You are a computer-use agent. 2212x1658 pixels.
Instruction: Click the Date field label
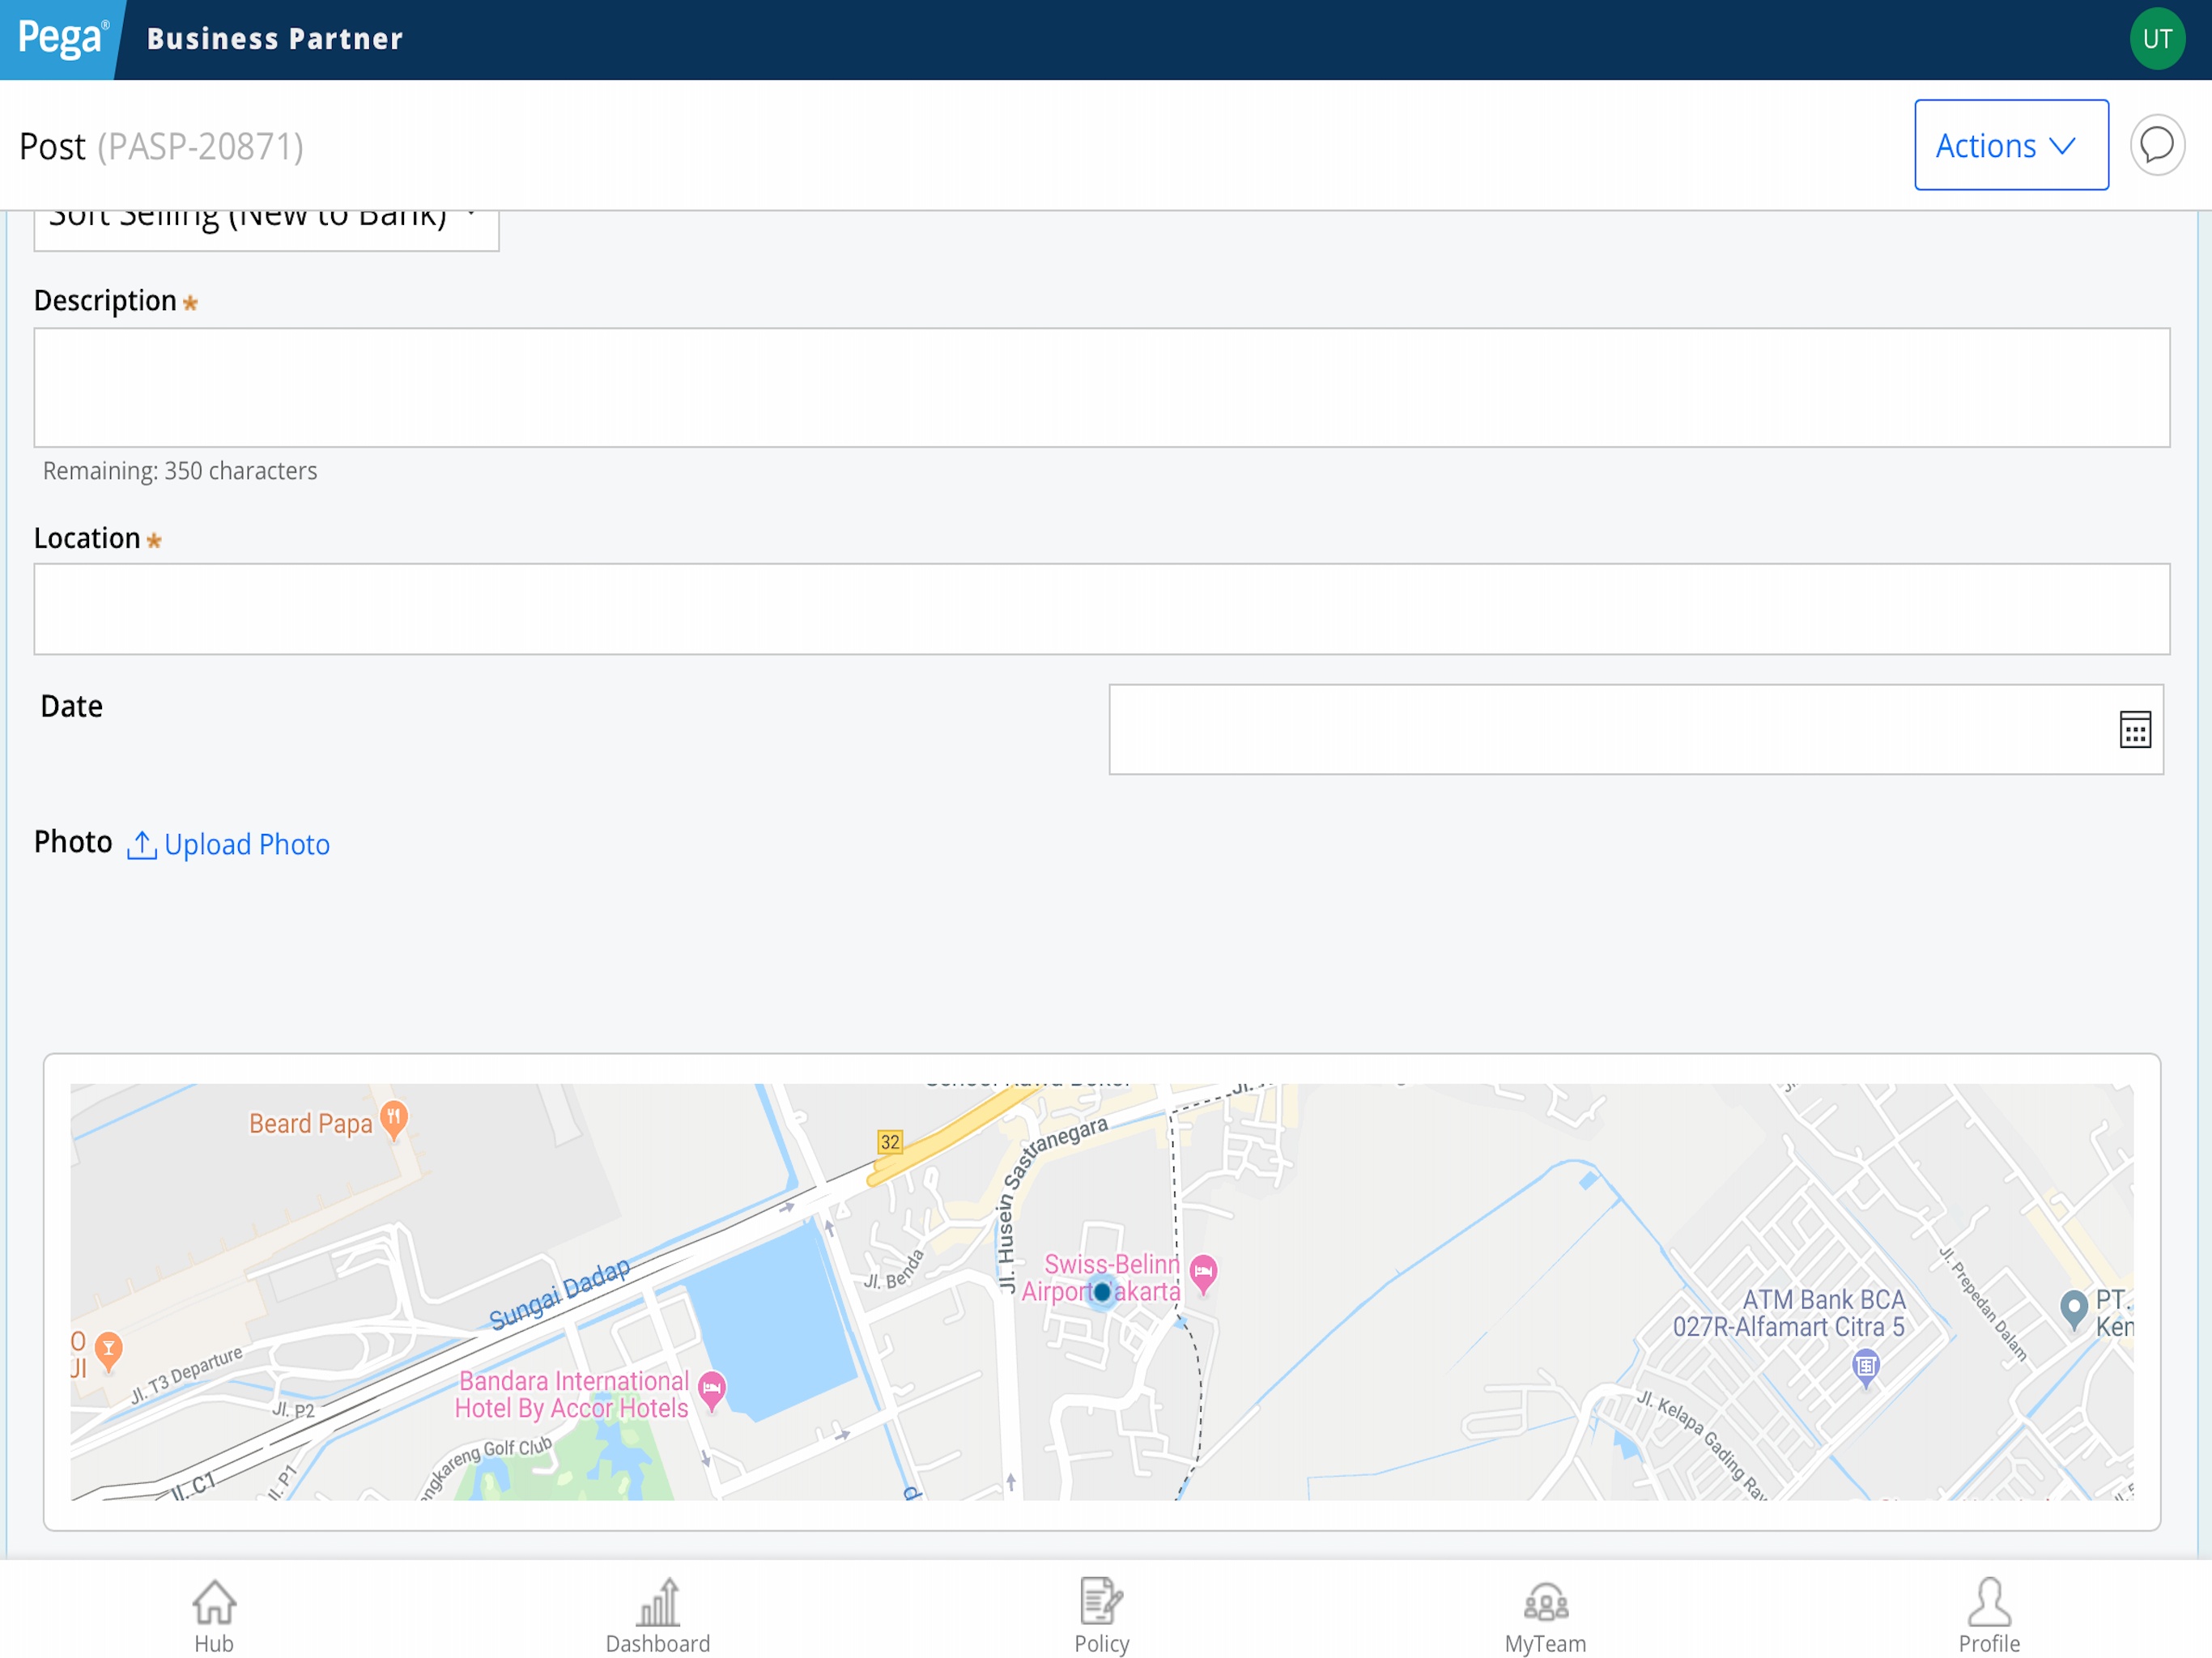71,707
